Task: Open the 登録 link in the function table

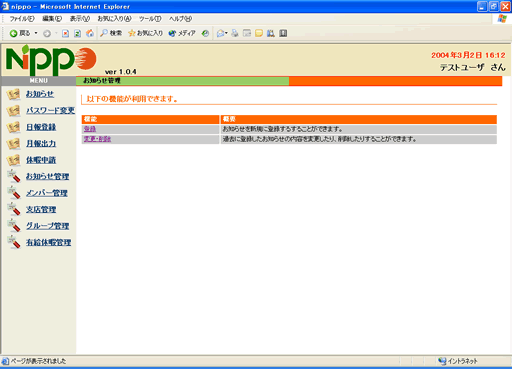Action: [x=90, y=129]
